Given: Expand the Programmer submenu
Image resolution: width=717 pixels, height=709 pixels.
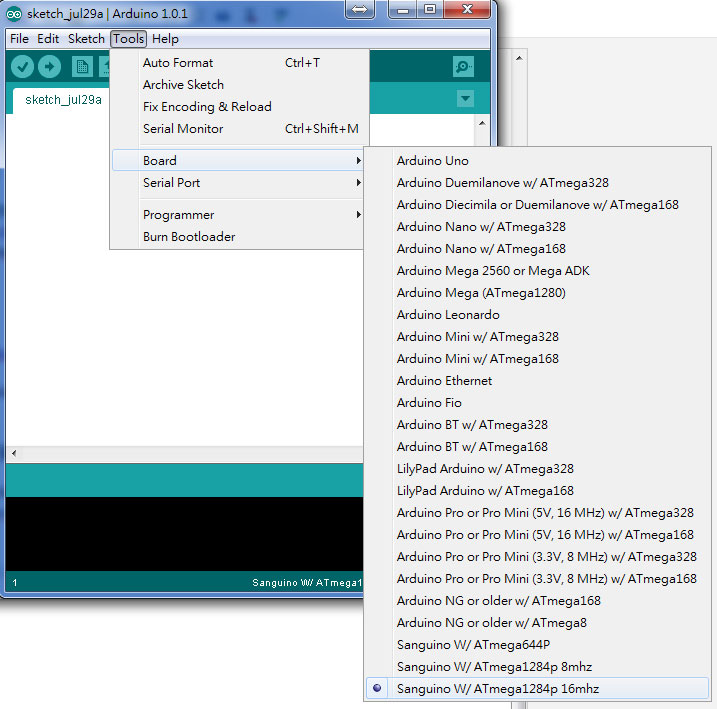Looking at the screenshot, I should (x=238, y=214).
